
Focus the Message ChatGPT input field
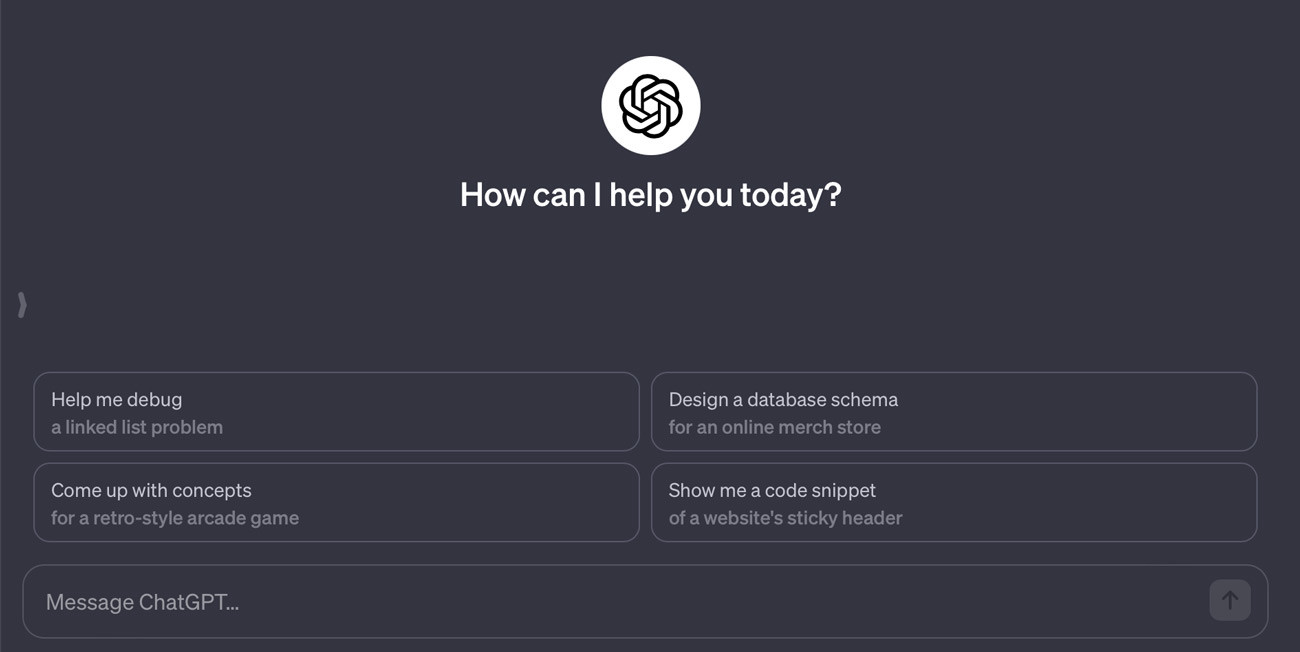[x=620, y=602]
